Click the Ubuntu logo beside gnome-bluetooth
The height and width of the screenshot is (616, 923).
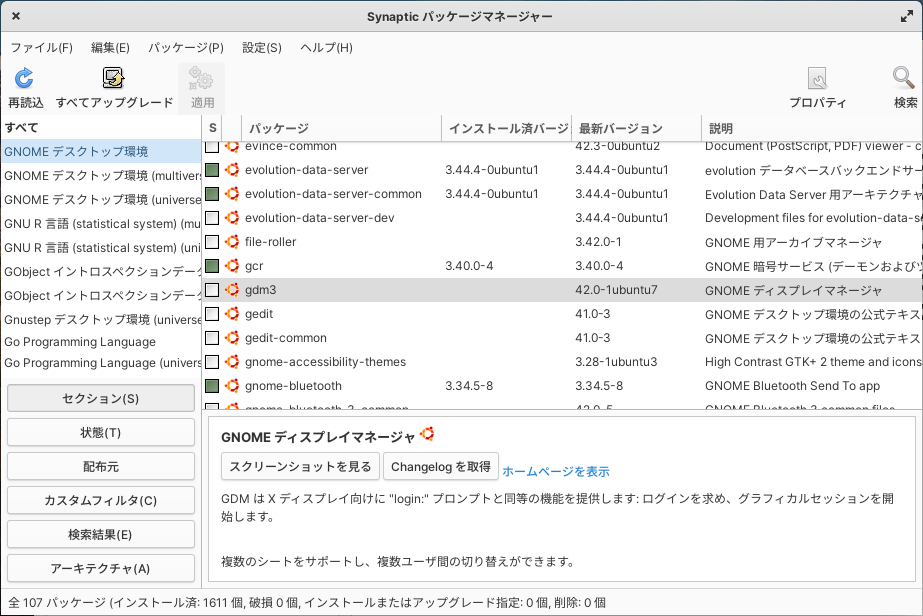232,386
